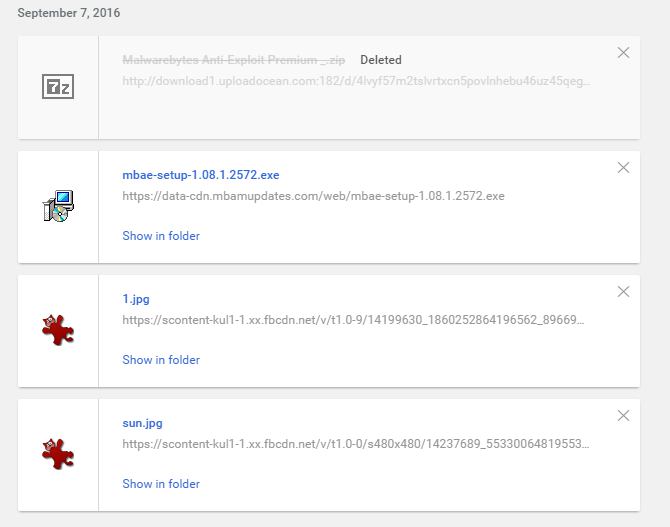The image size is (670, 527).
Task: Click the data-cdn.mbamupdates.com source URL
Action: (x=313, y=196)
